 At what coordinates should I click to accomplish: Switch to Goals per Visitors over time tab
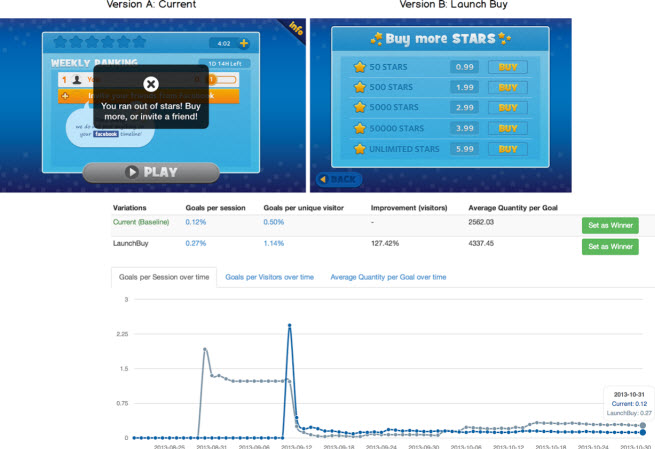[x=269, y=277]
